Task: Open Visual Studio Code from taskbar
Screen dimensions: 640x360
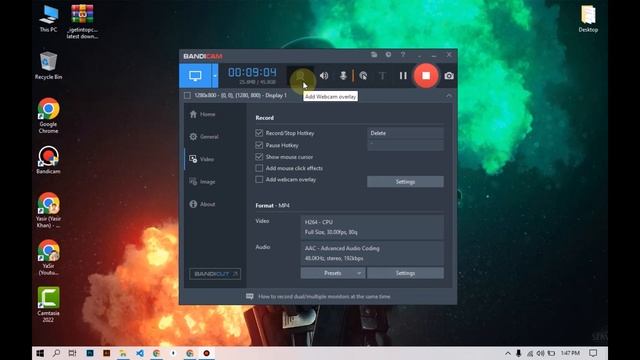Action: (x=140, y=353)
